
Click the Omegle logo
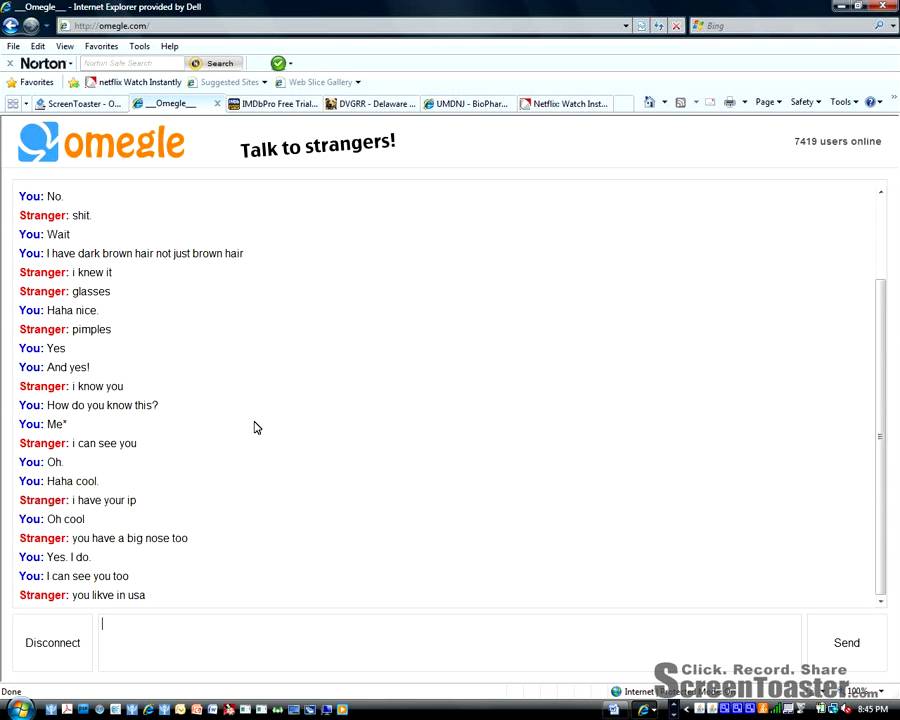(x=102, y=142)
